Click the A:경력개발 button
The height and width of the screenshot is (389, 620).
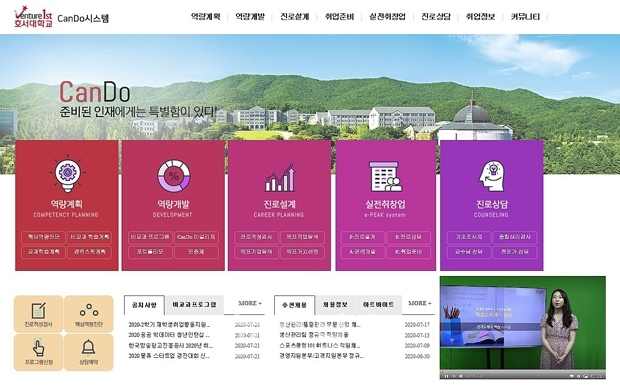[x=363, y=252]
